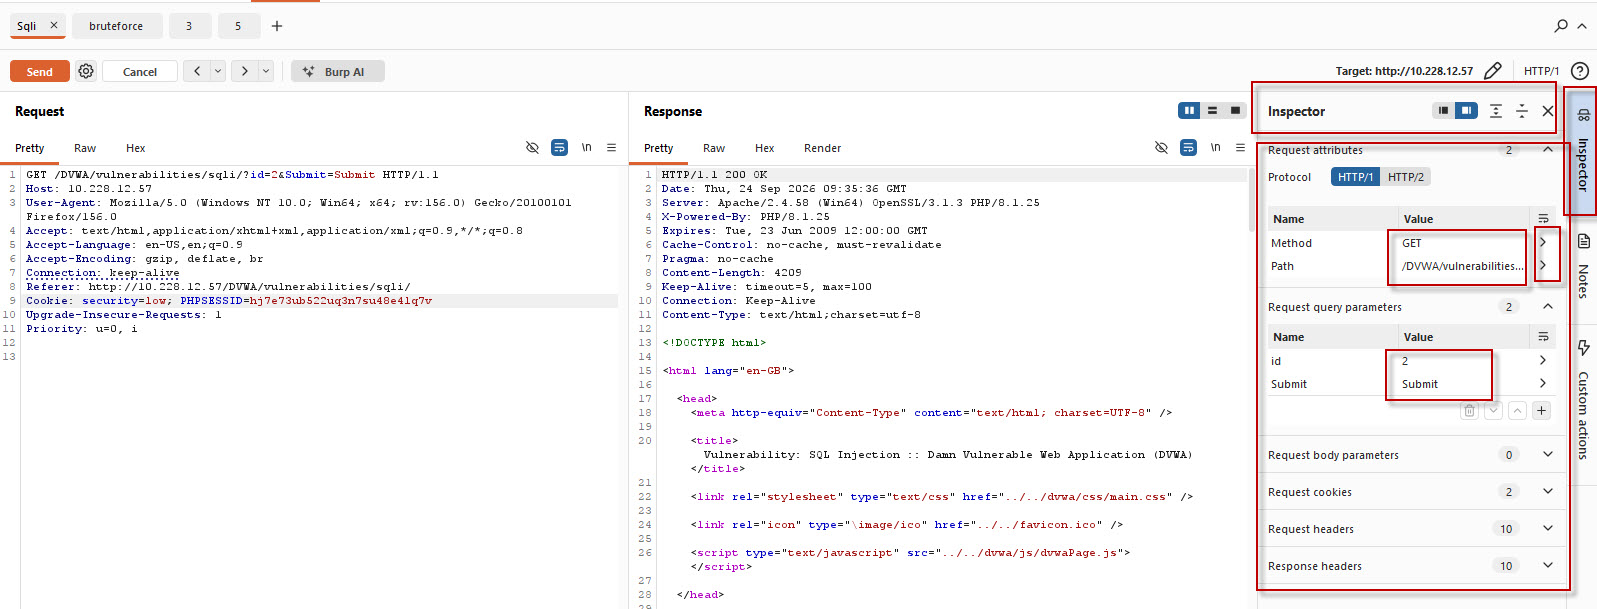Screen dimensions: 1597x609
Task: Add a new query parameter
Action: 1542,410
